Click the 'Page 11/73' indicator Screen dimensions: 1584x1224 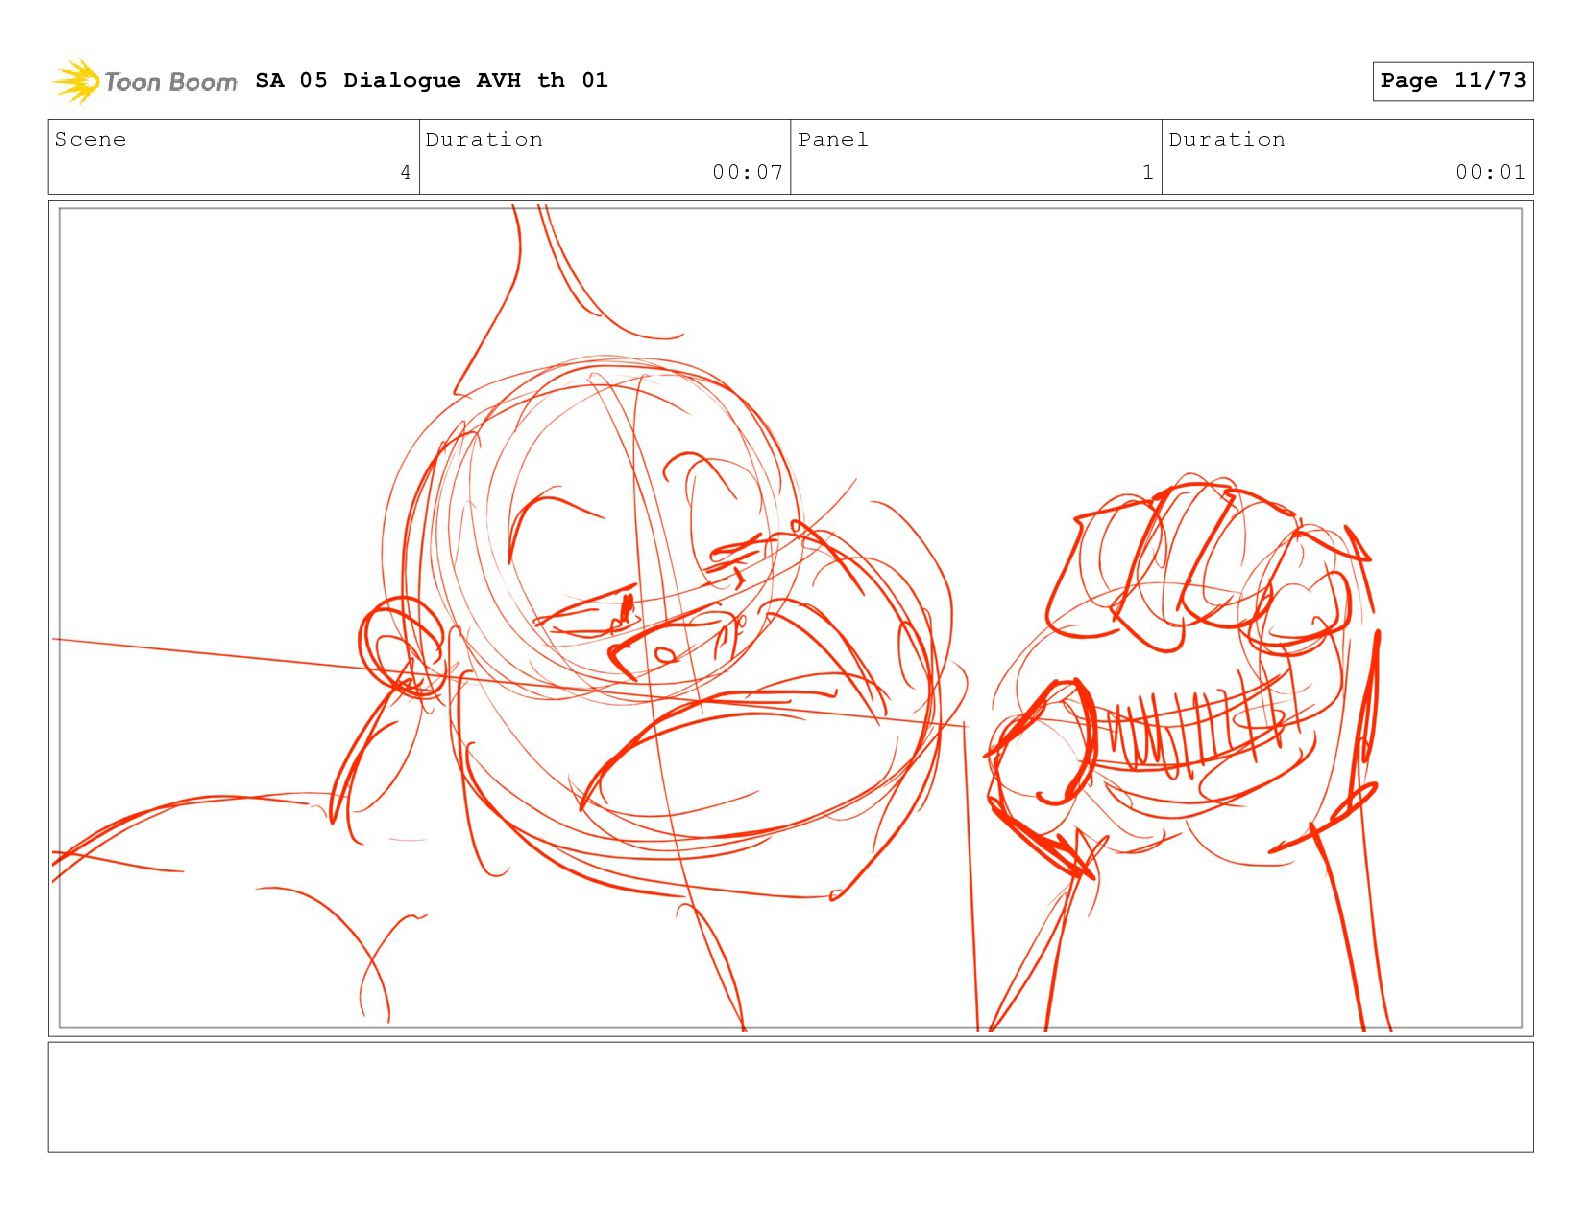pos(1453,81)
